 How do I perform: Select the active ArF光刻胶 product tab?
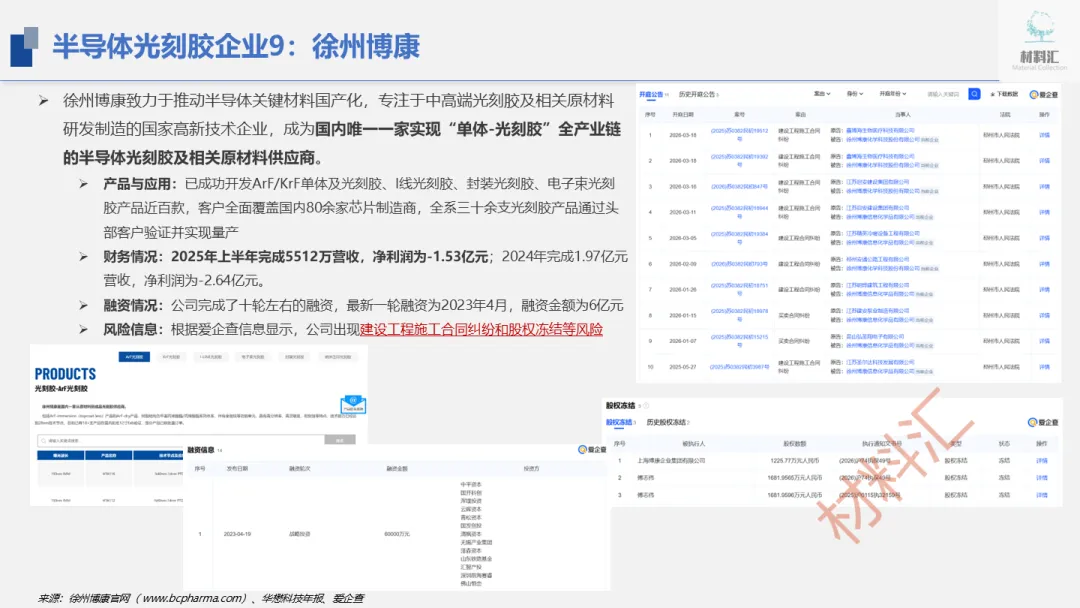point(134,357)
